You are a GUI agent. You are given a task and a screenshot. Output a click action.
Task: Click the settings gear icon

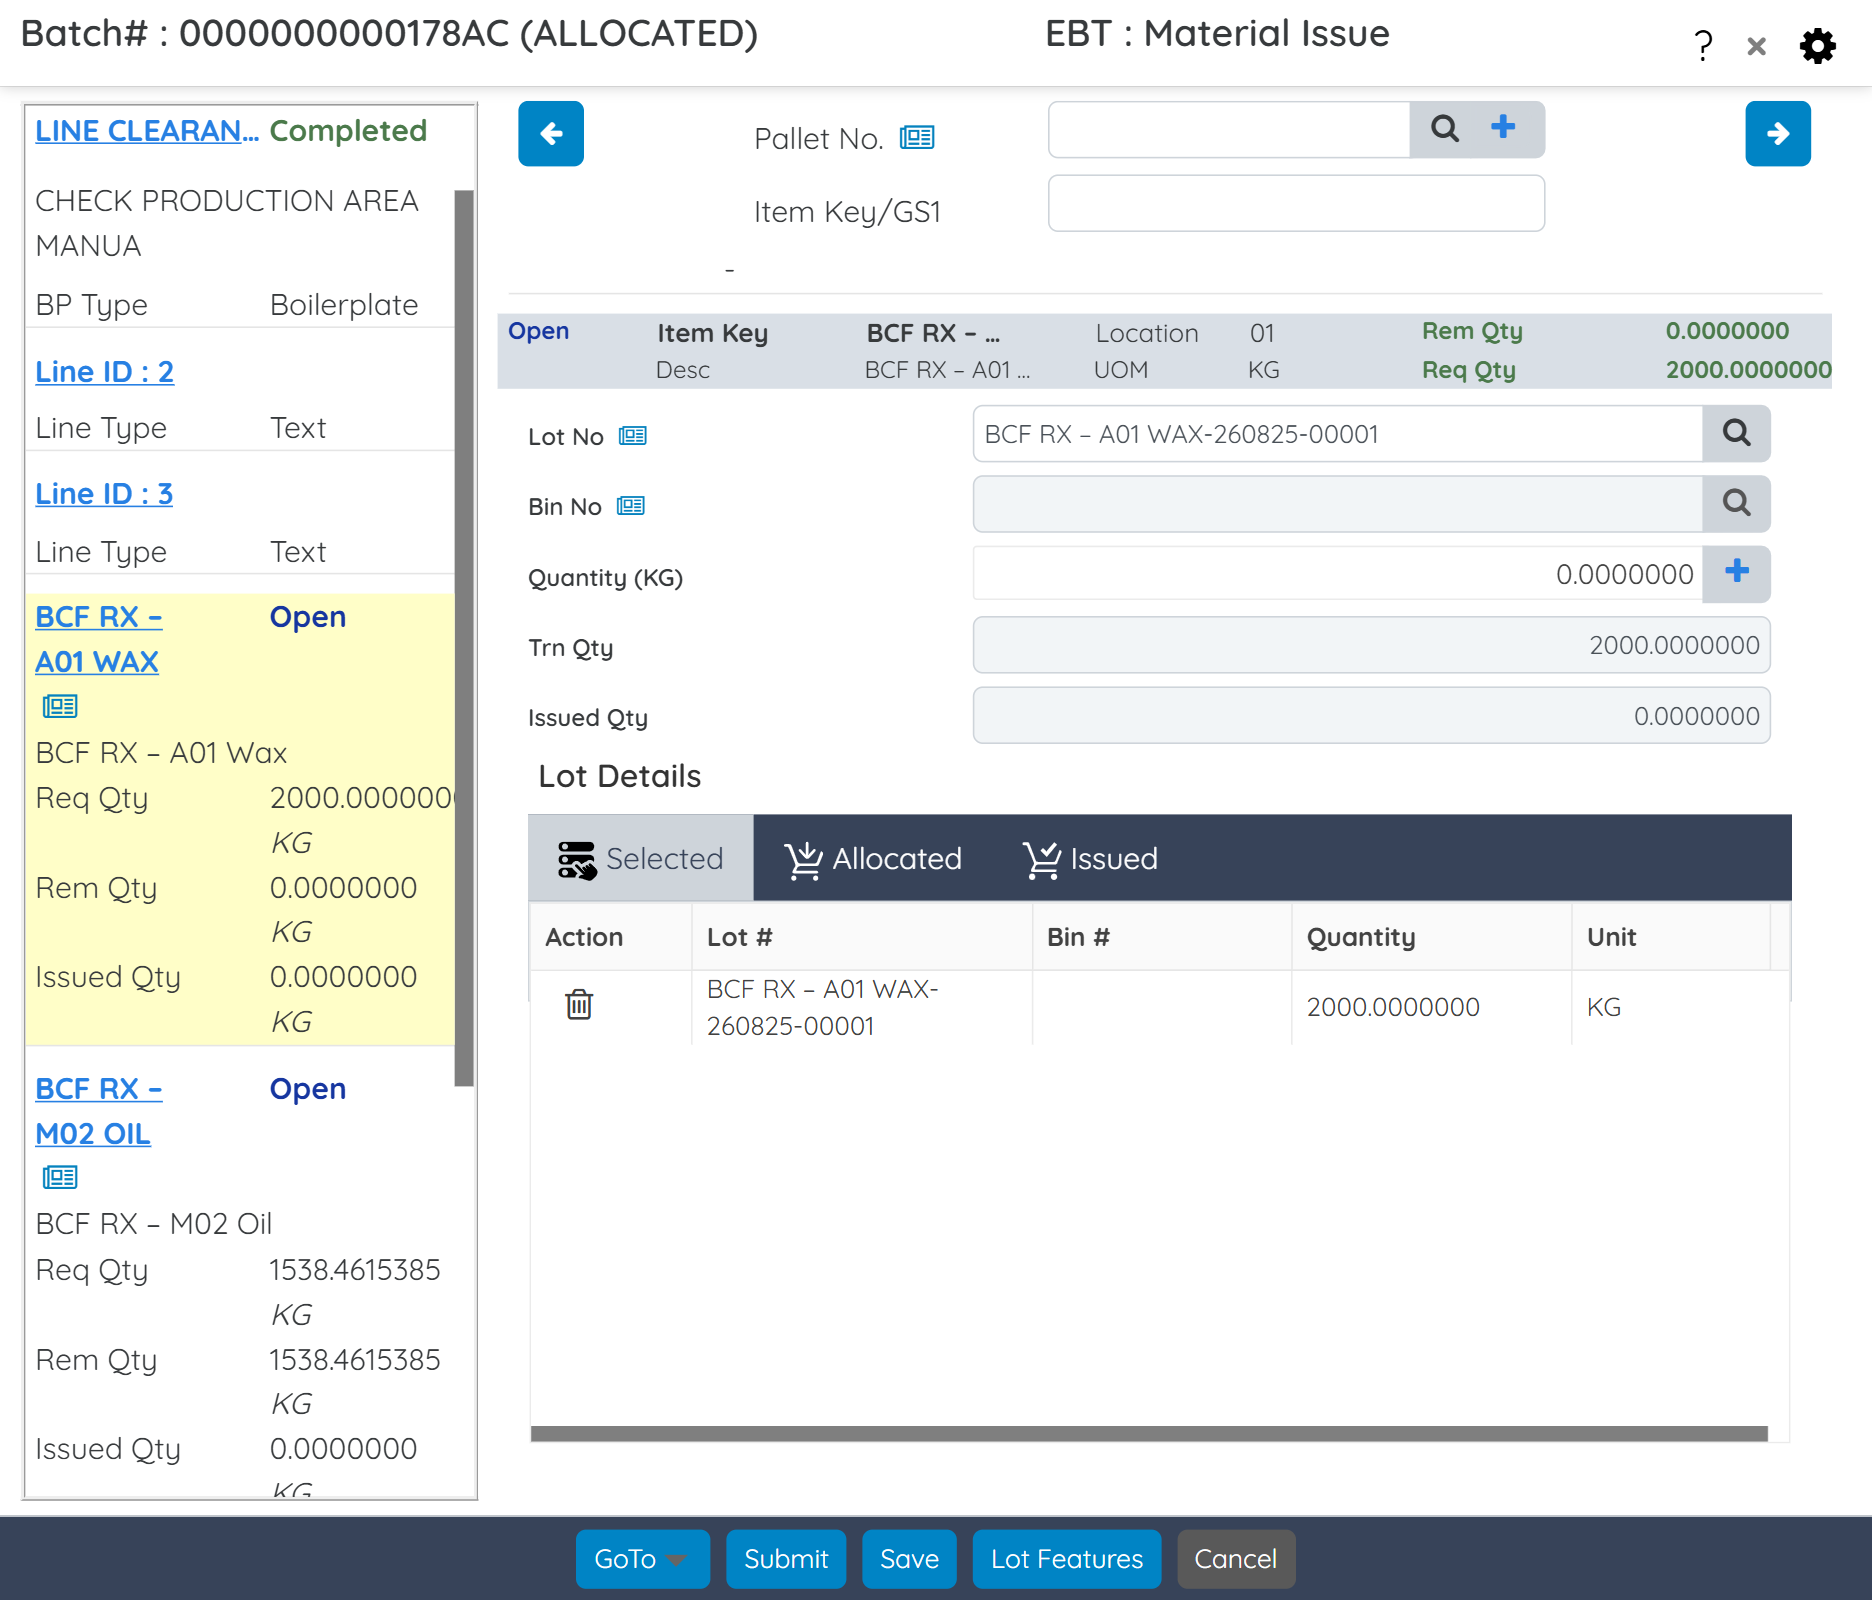(x=1817, y=46)
